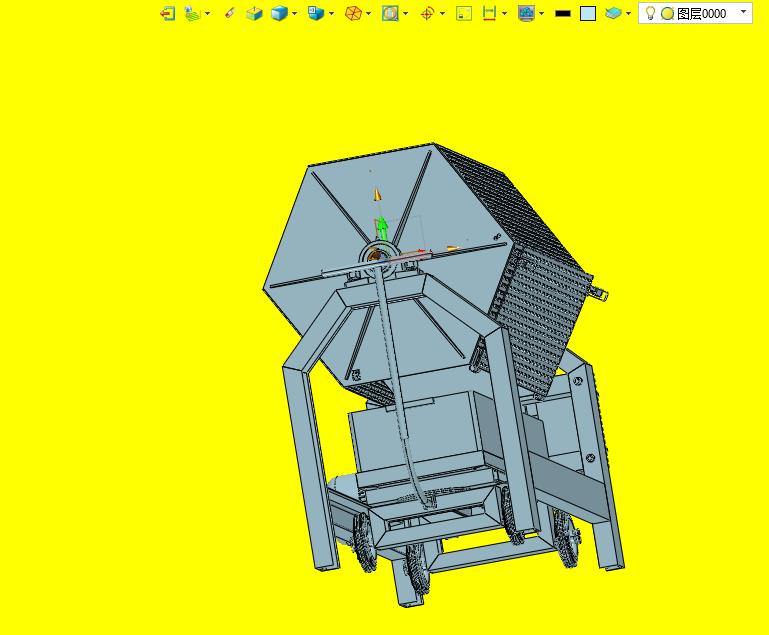Expand the dimension measure dropdown arrow

tap(504, 13)
